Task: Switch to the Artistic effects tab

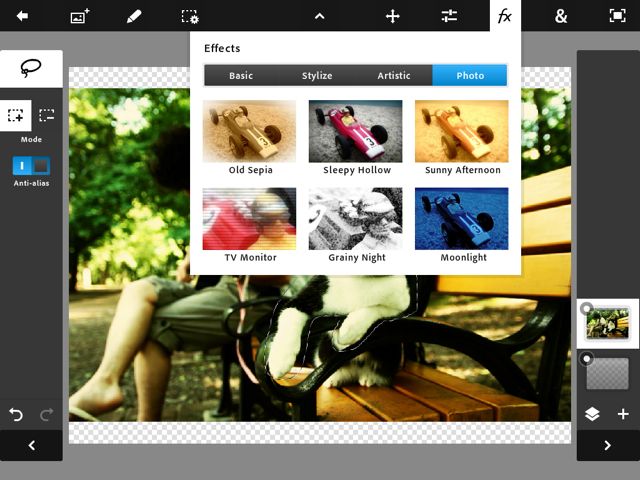Action: 394,76
